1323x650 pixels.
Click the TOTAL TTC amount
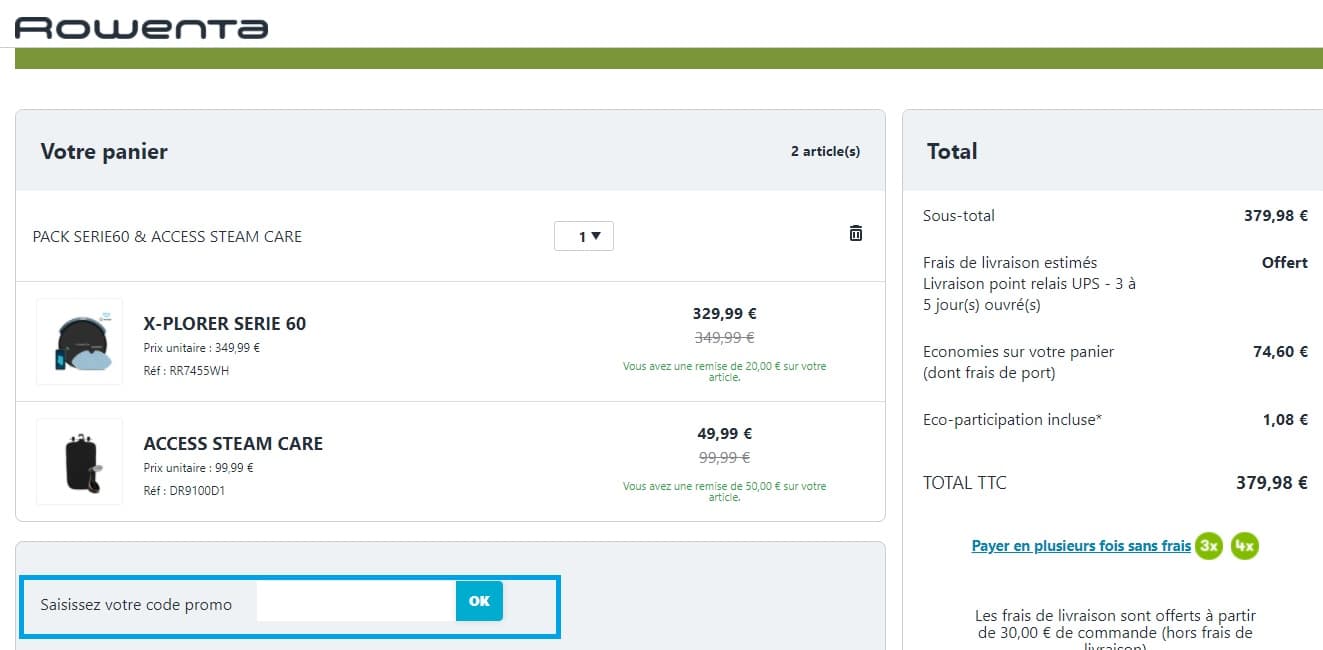tap(1272, 482)
